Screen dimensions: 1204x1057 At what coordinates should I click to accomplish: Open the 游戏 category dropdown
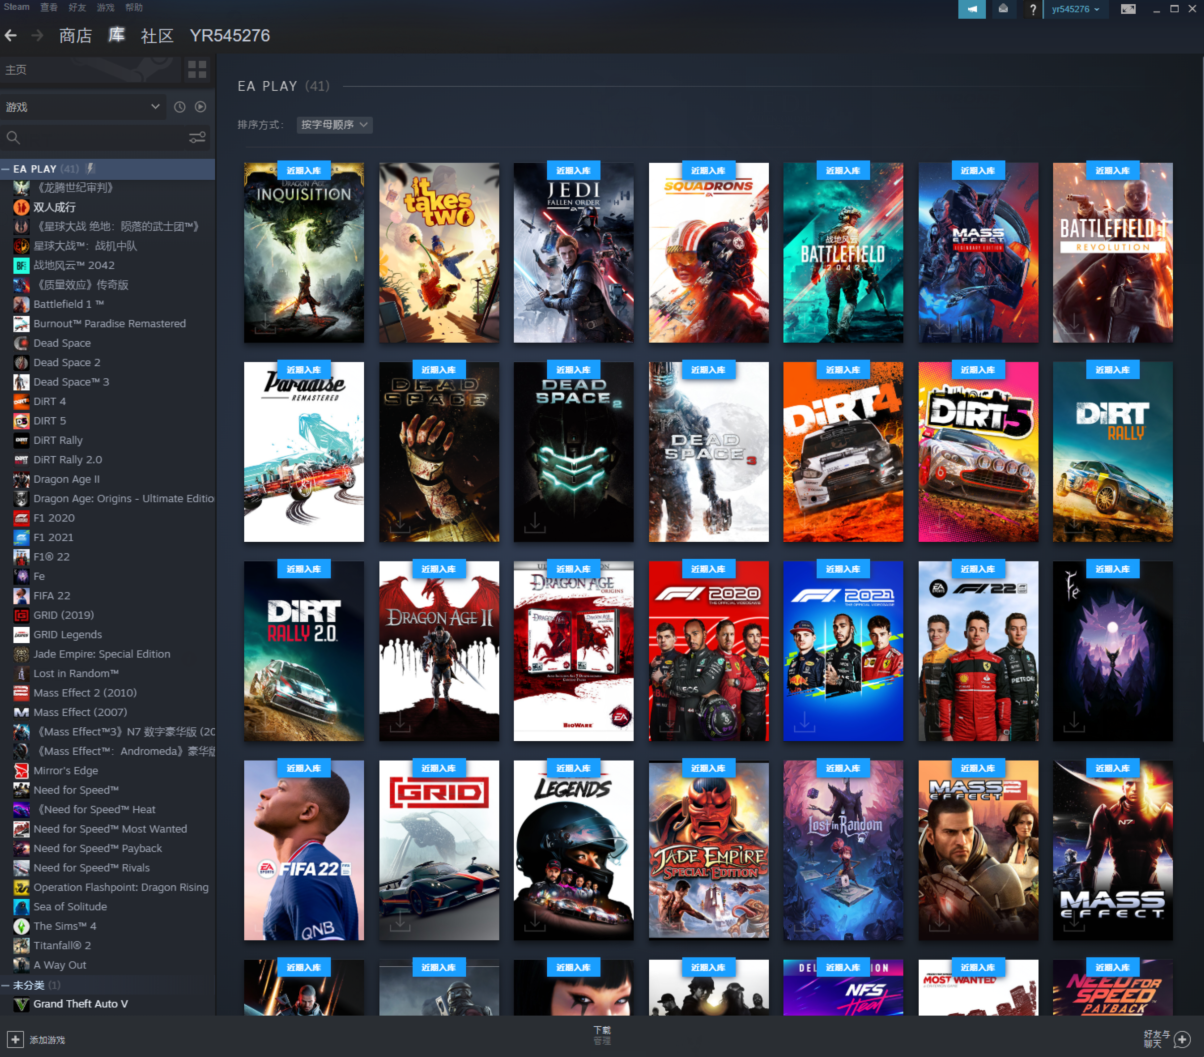click(83, 107)
